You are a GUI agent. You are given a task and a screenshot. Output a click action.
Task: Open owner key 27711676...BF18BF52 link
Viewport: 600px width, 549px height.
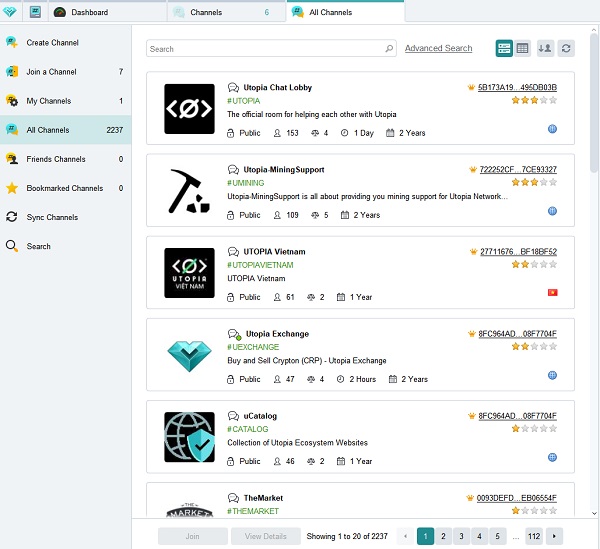click(x=518, y=252)
